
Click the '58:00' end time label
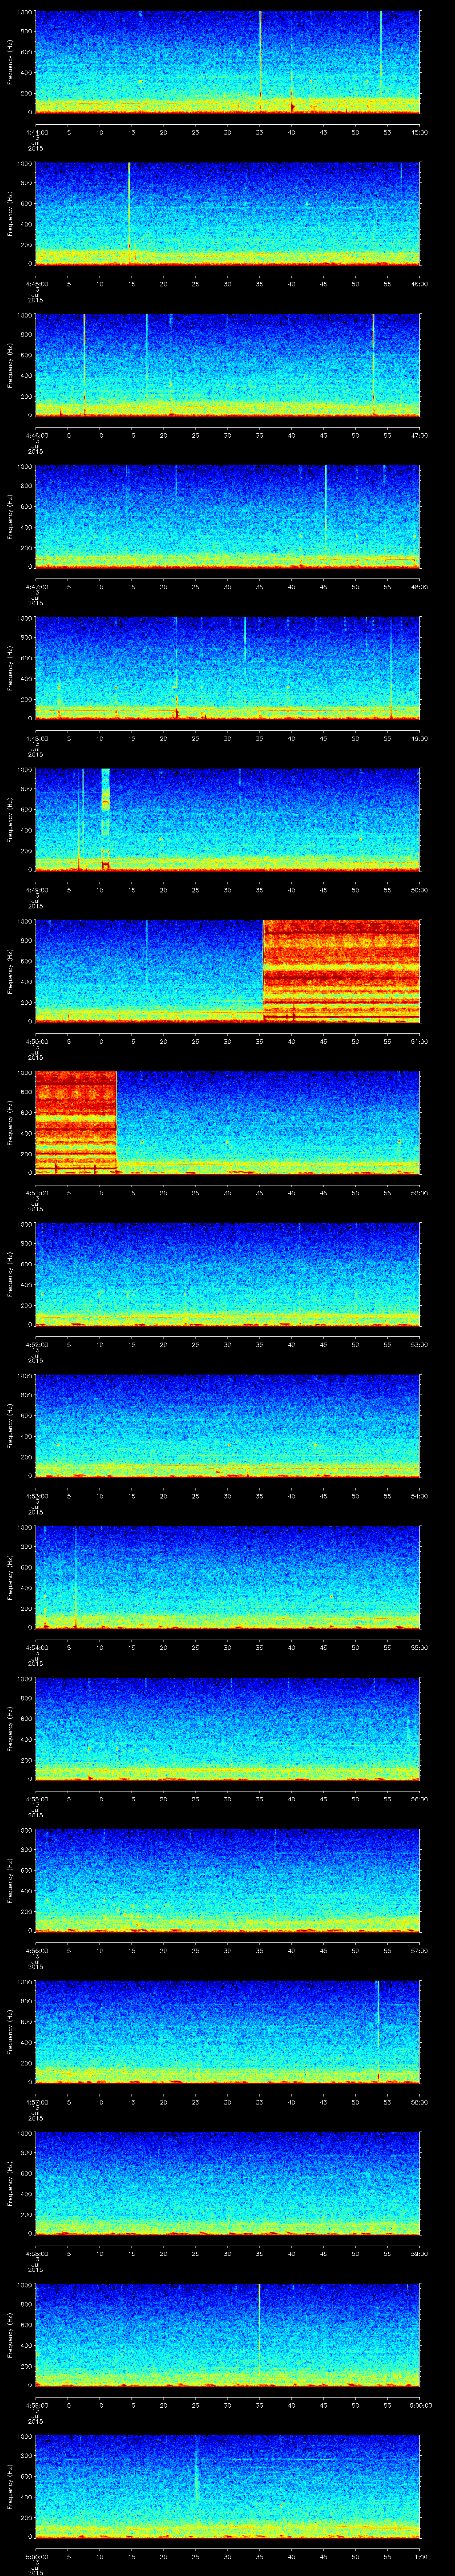click(x=420, y=2102)
